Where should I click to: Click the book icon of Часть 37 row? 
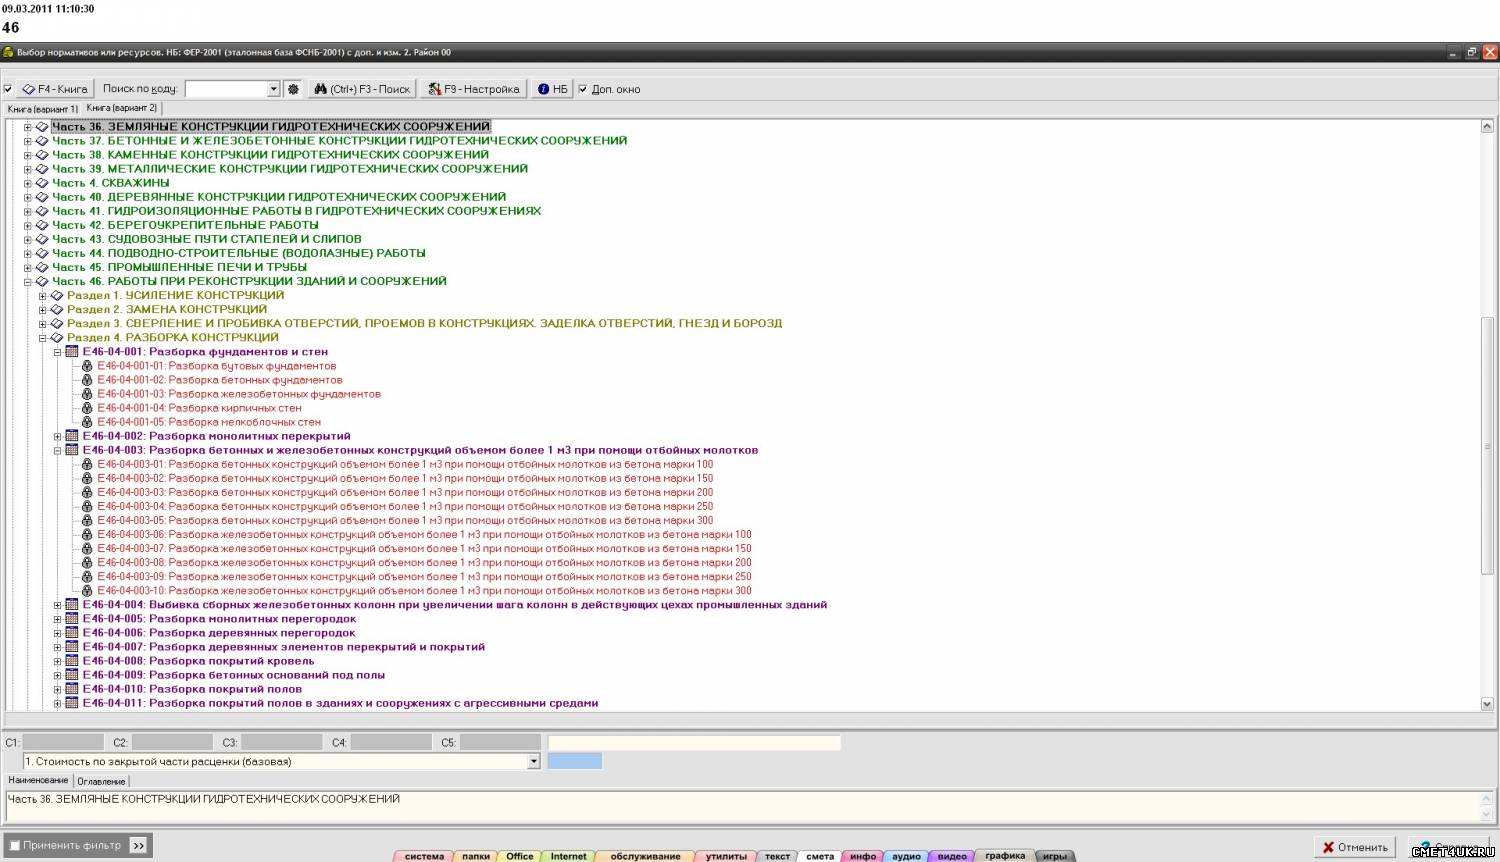[x=42, y=141]
